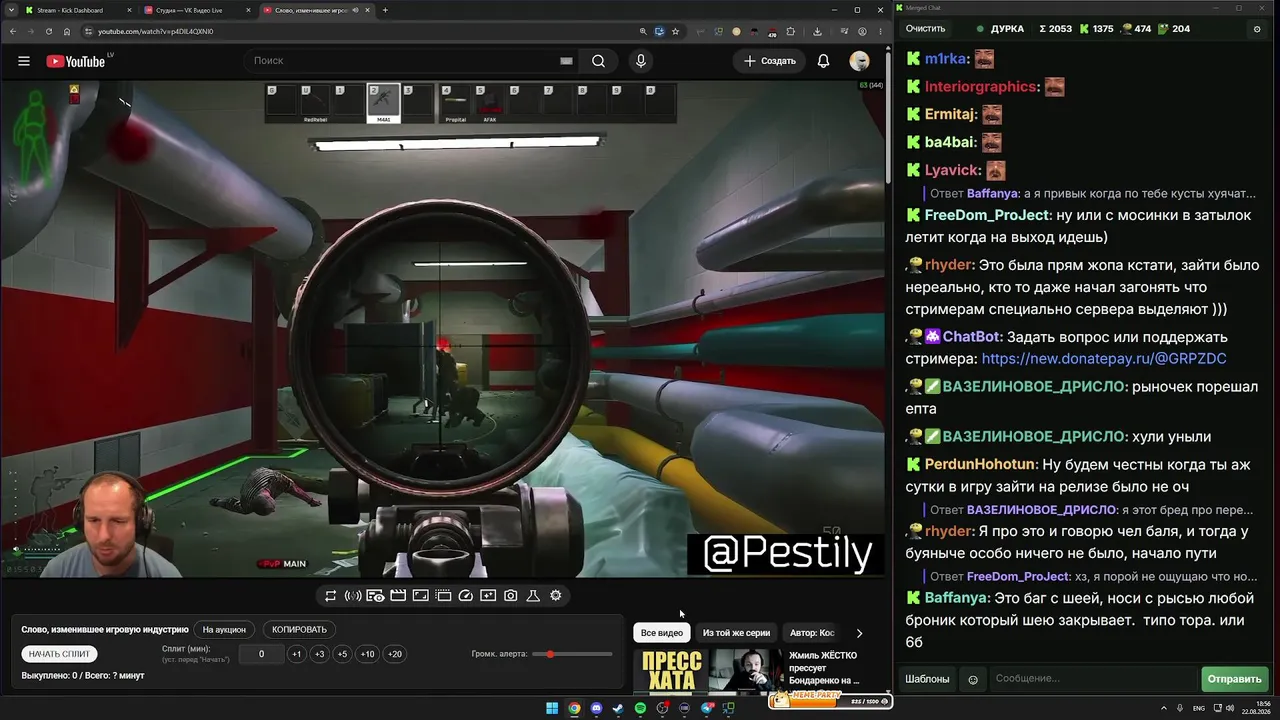
Task: Open Chrome downloads
Action: (817, 31)
